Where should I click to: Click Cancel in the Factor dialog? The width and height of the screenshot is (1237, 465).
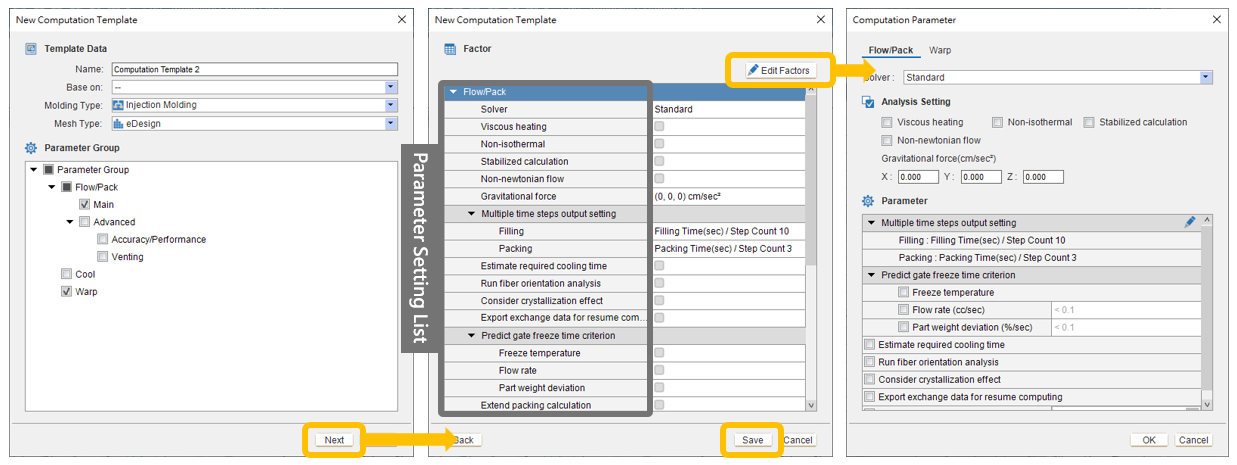(x=798, y=440)
